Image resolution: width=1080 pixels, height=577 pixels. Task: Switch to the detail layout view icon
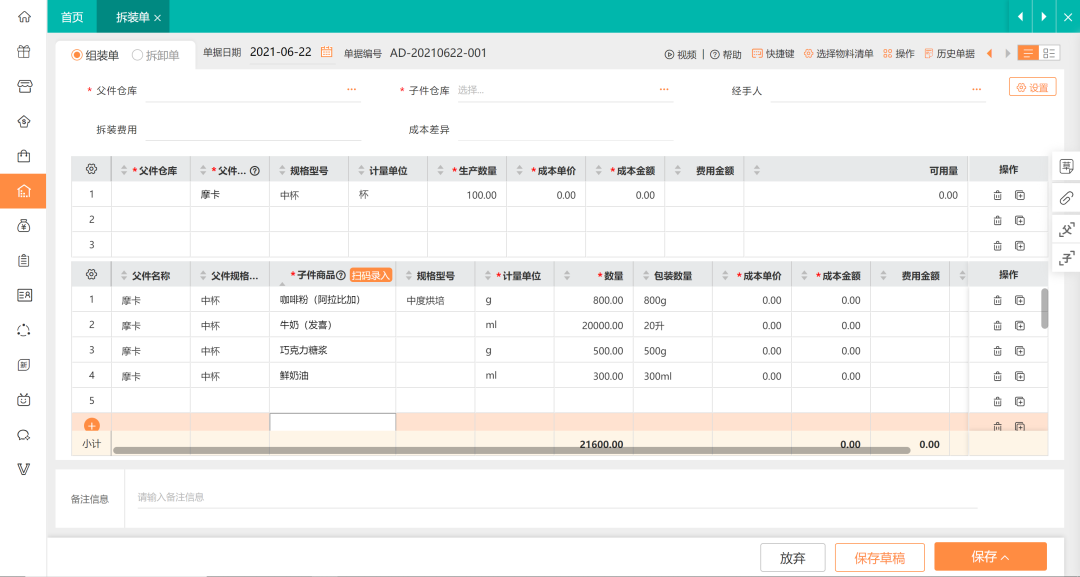(1049, 53)
